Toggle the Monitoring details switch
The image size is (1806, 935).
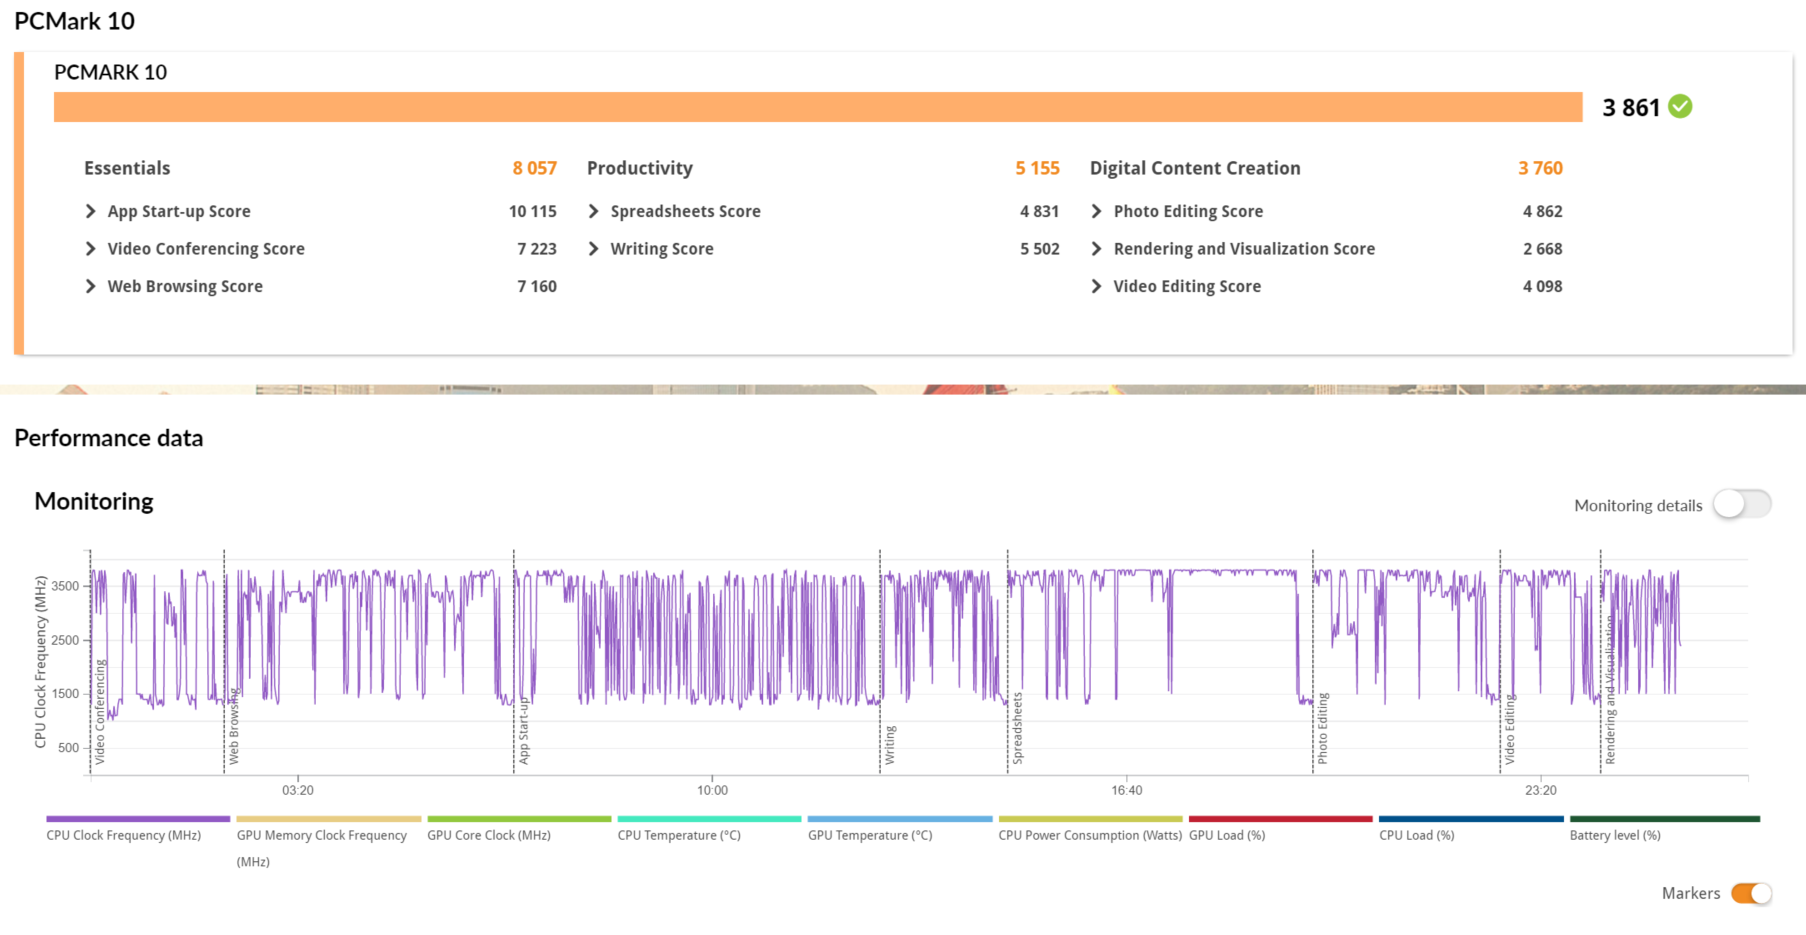pyautogui.click(x=1742, y=504)
